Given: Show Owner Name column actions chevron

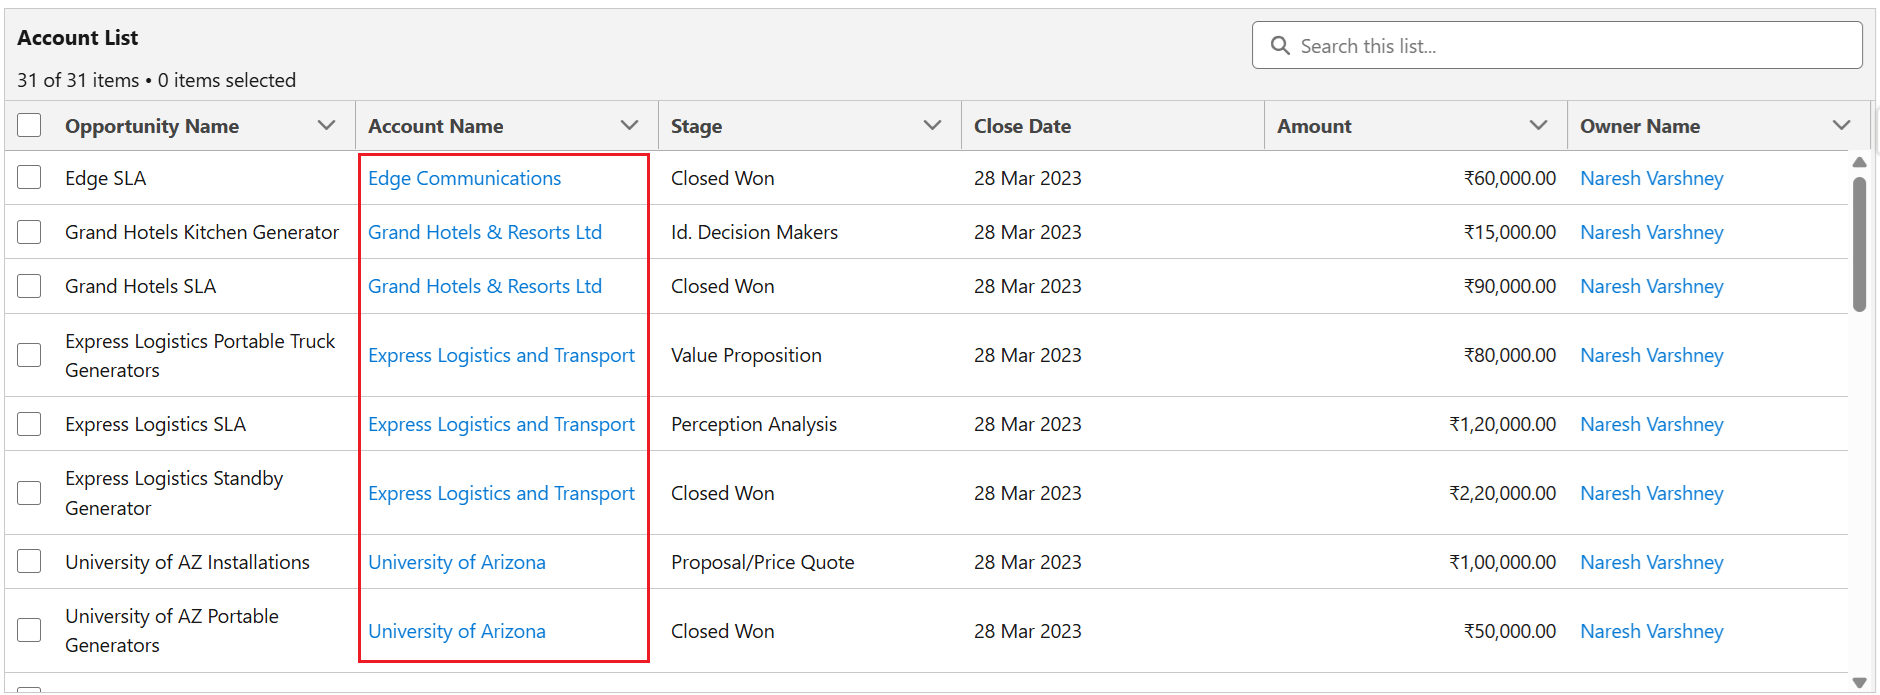Looking at the screenshot, I should pos(1841,126).
